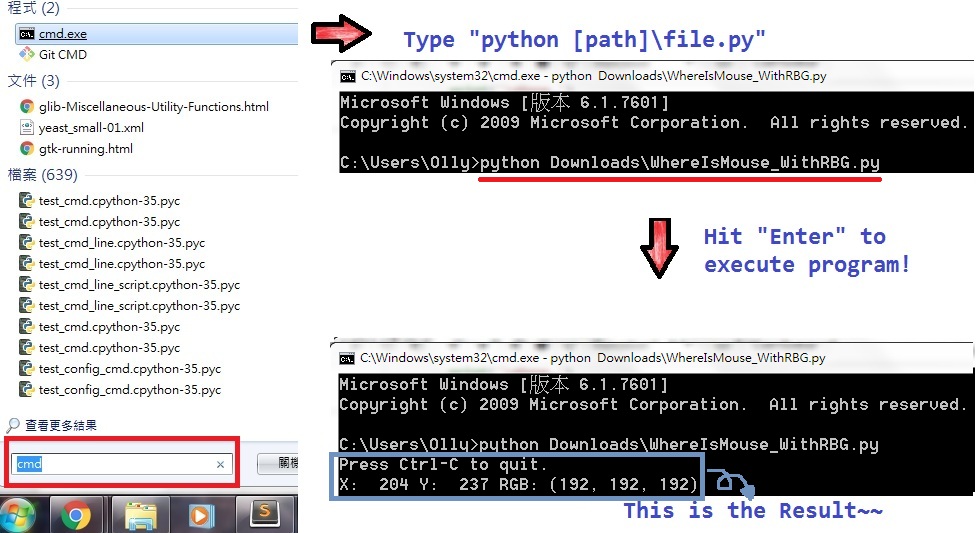979x533 pixels.
Task: Click the 查看更多結果 see more results link
Action: 59,425
